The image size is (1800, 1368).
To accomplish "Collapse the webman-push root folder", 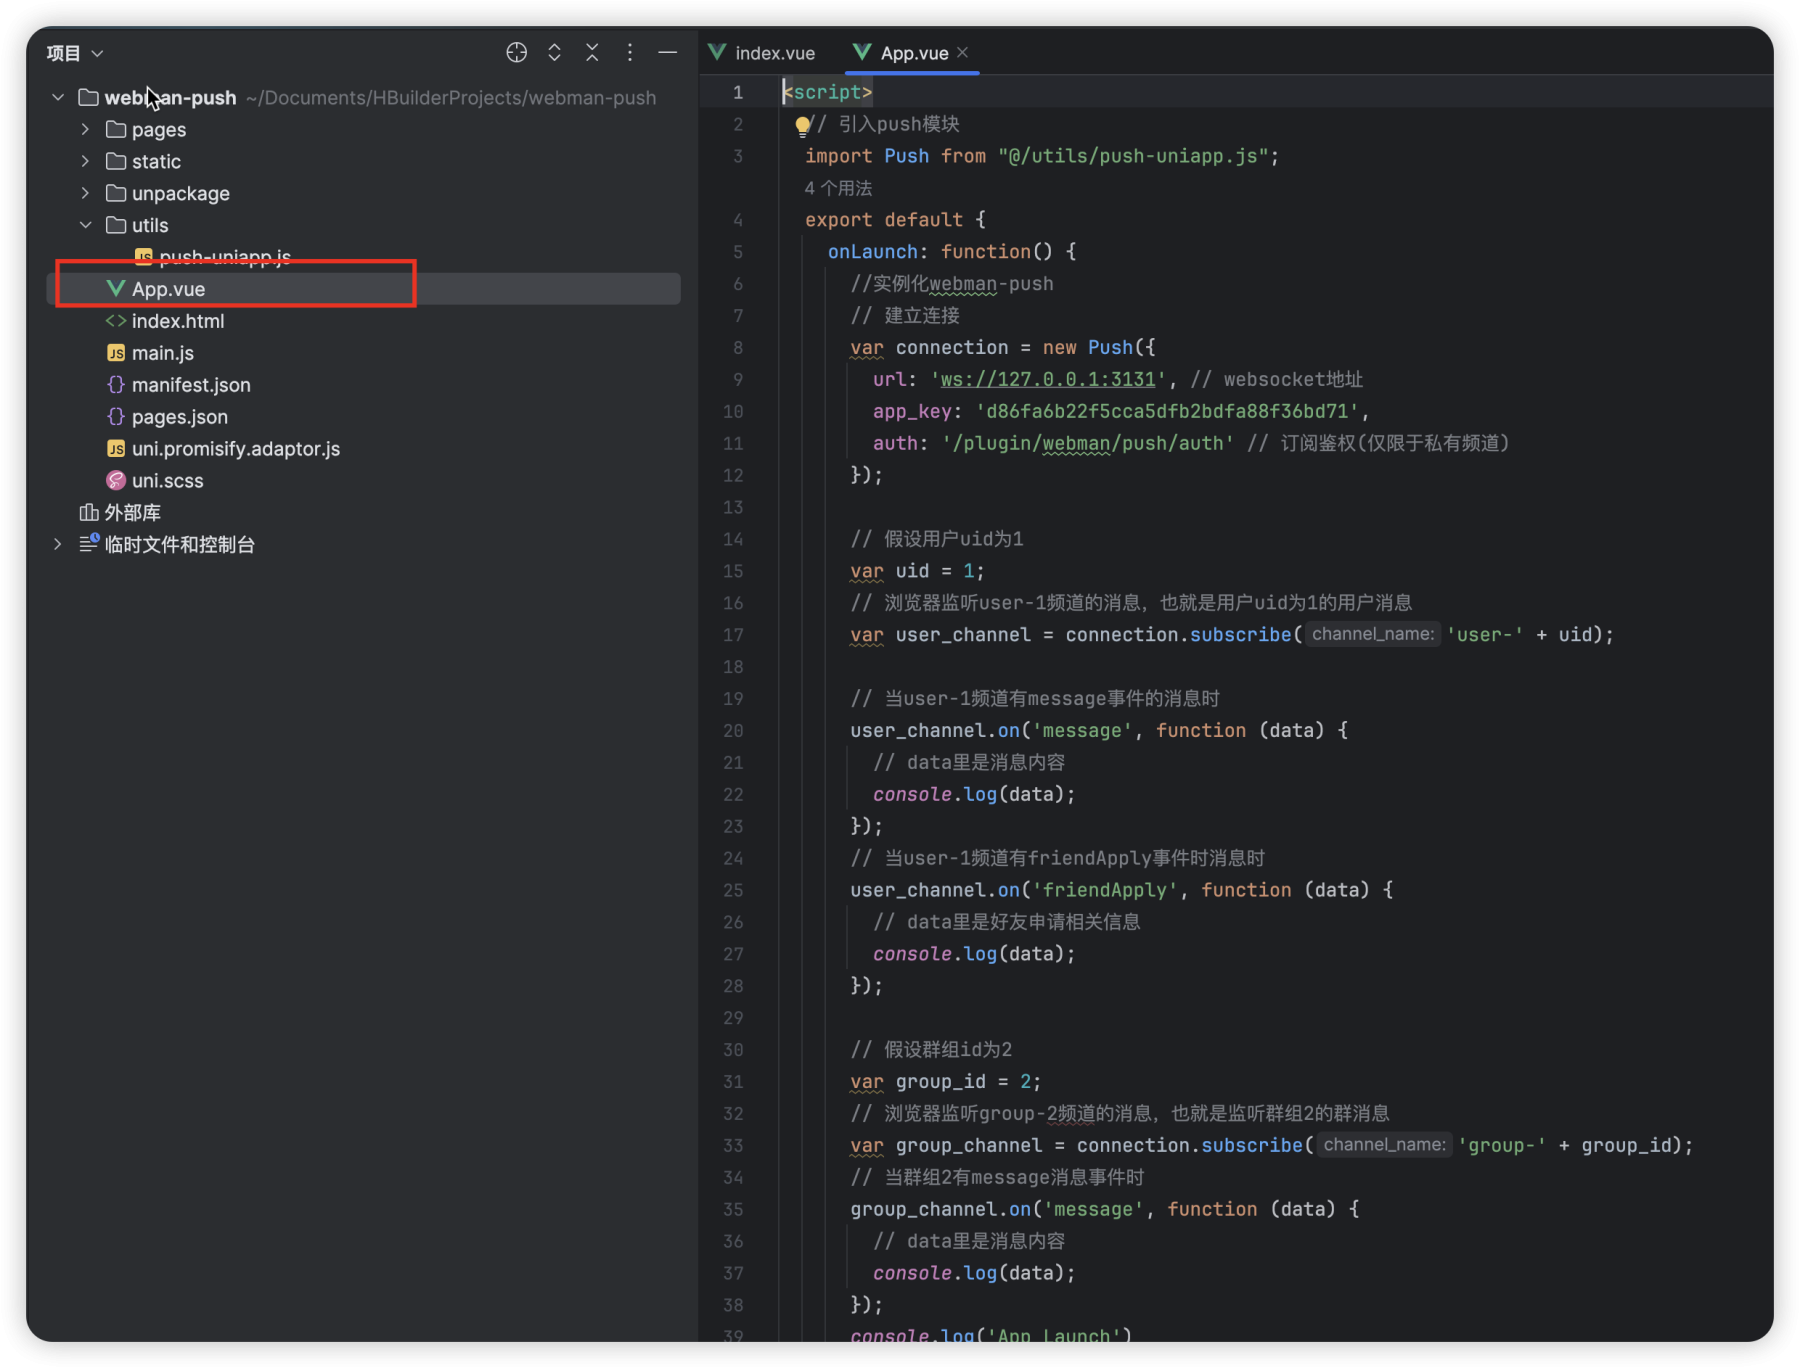I will pyautogui.click(x=58, y=98).
